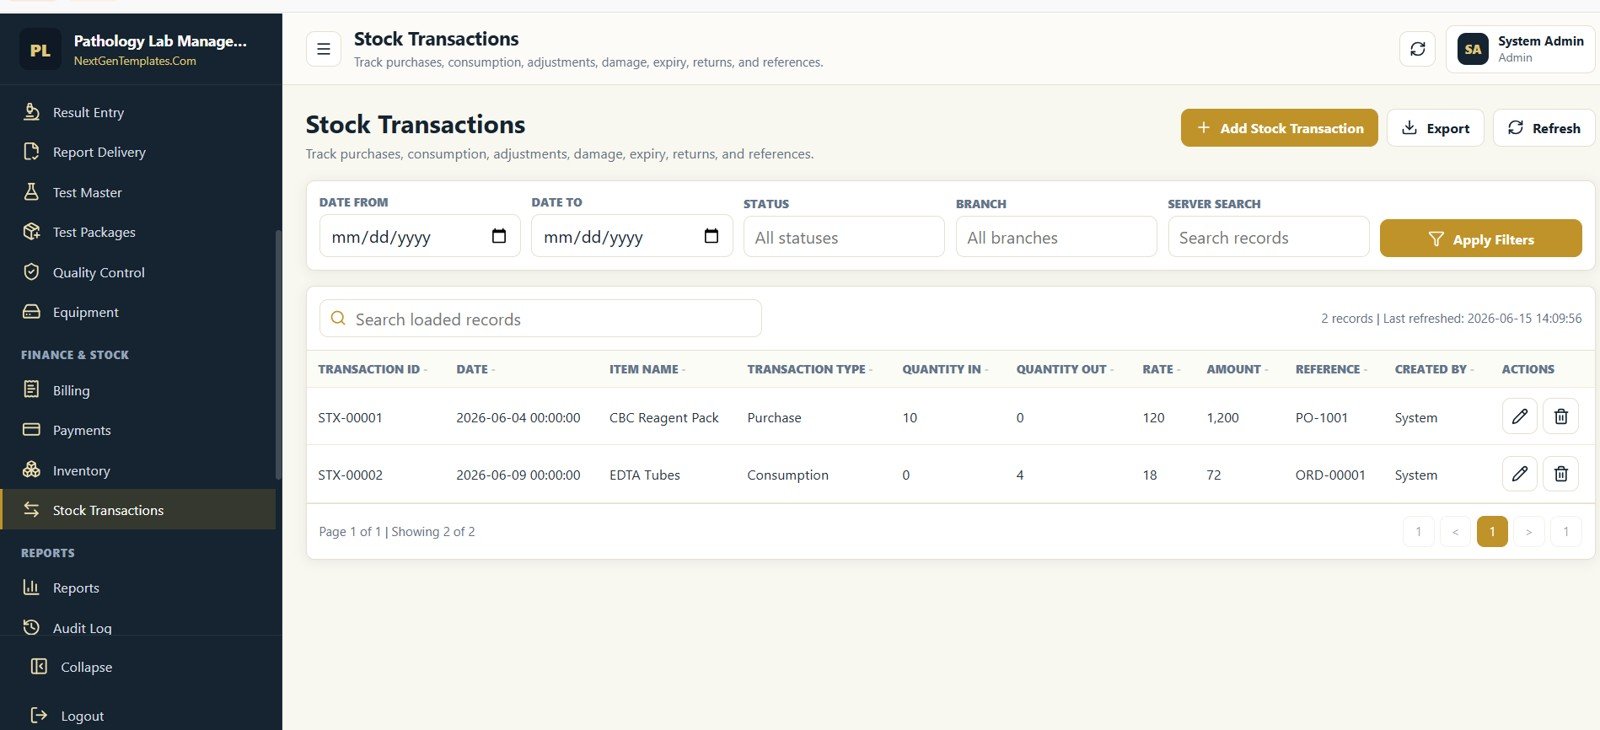Click Add Stock Transaction button

(x=1279, y=128)
